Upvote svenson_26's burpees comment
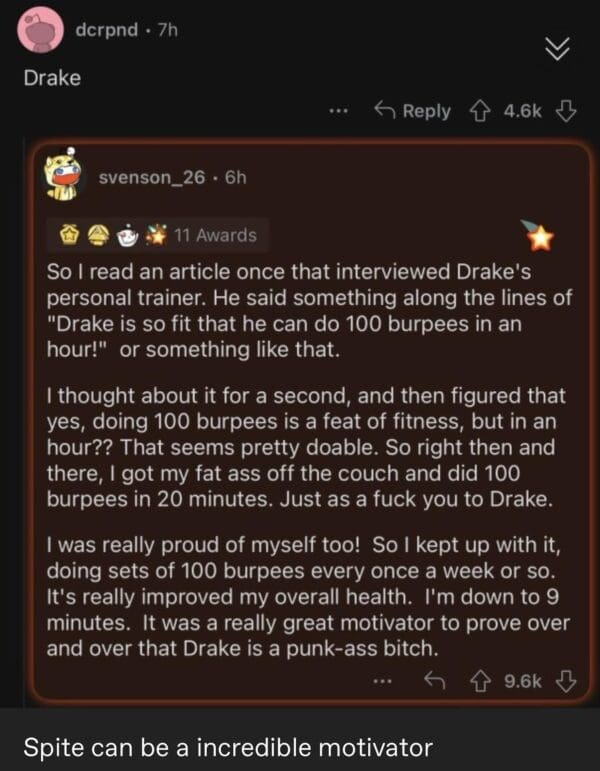 click(488, 681)
